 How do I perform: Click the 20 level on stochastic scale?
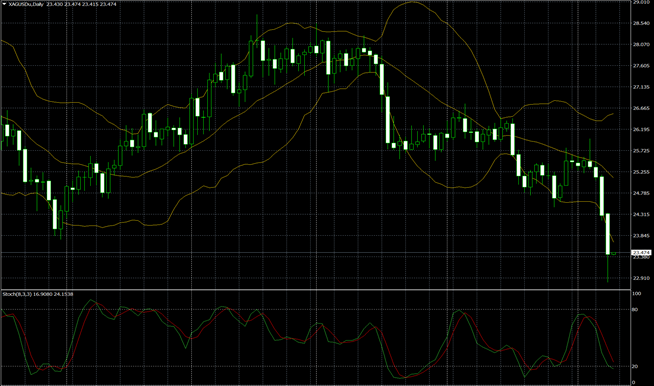click(x=635, y=366)
